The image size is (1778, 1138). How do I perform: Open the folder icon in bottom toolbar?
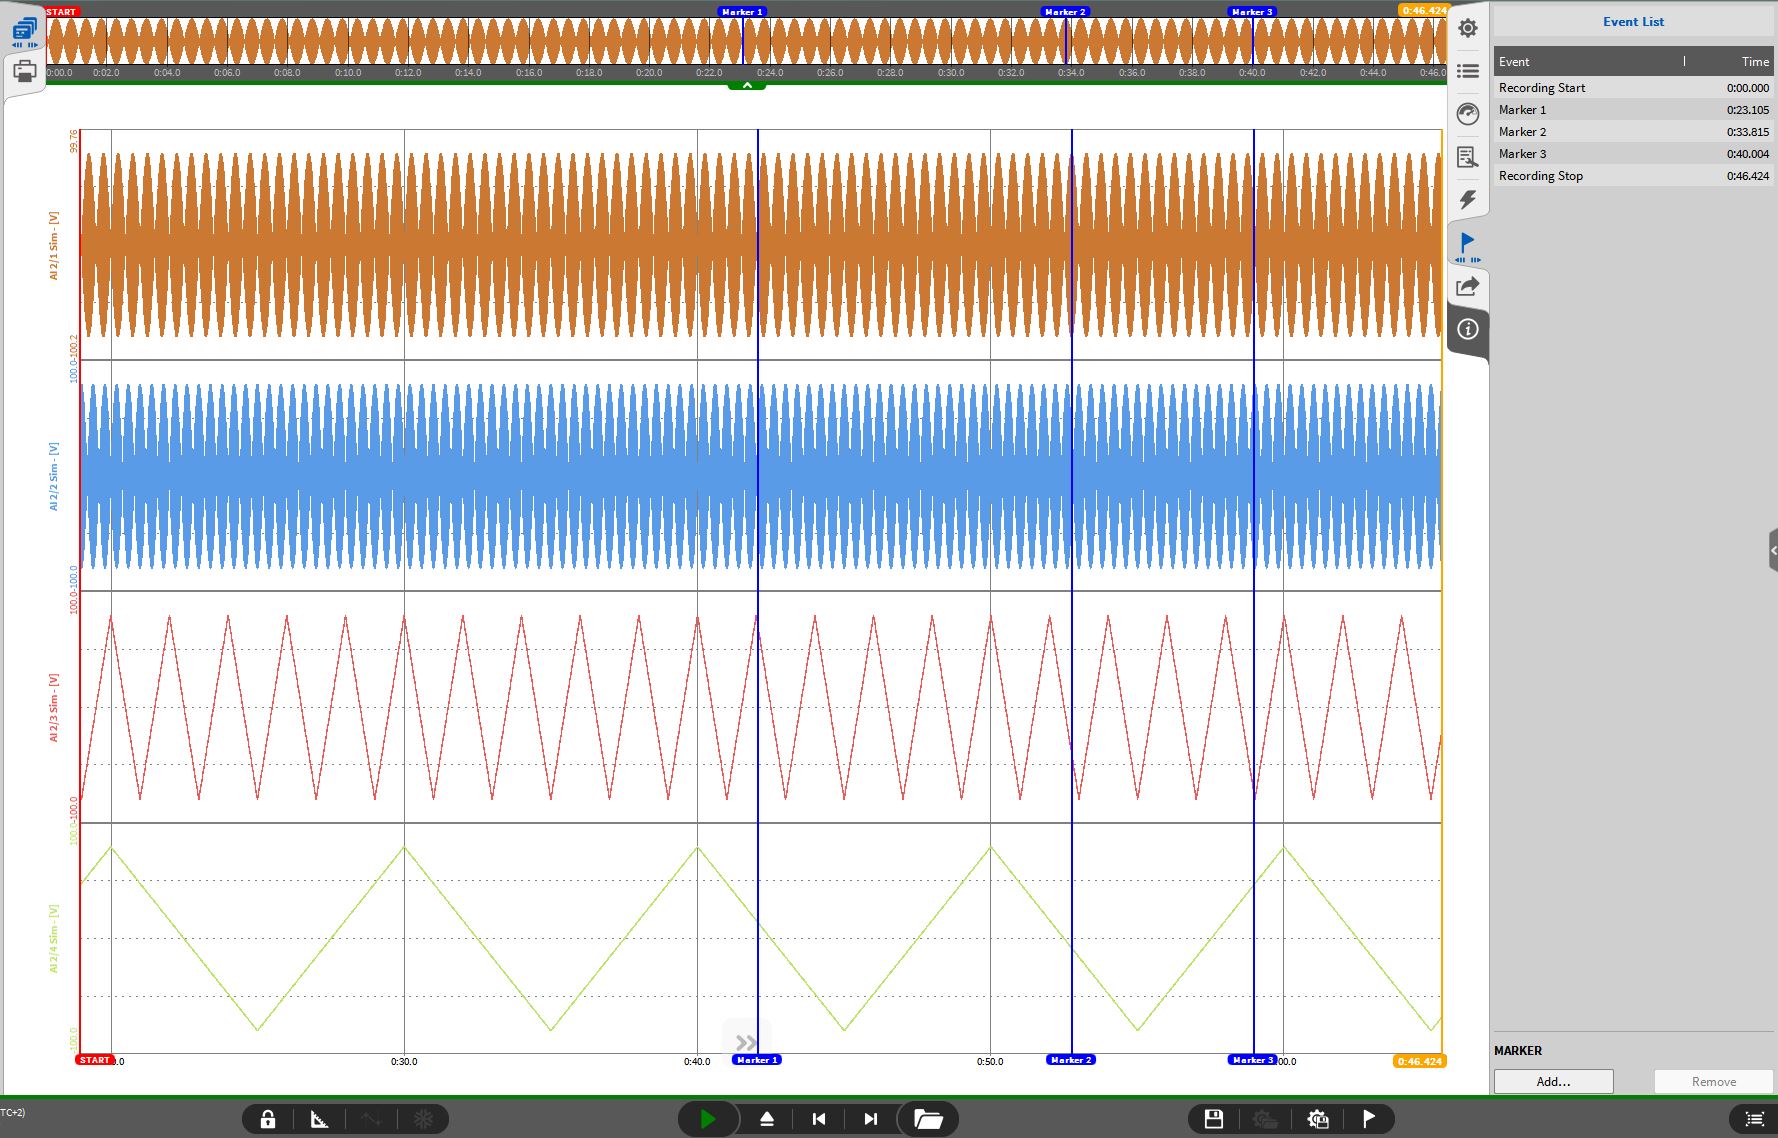(928, 1119)
